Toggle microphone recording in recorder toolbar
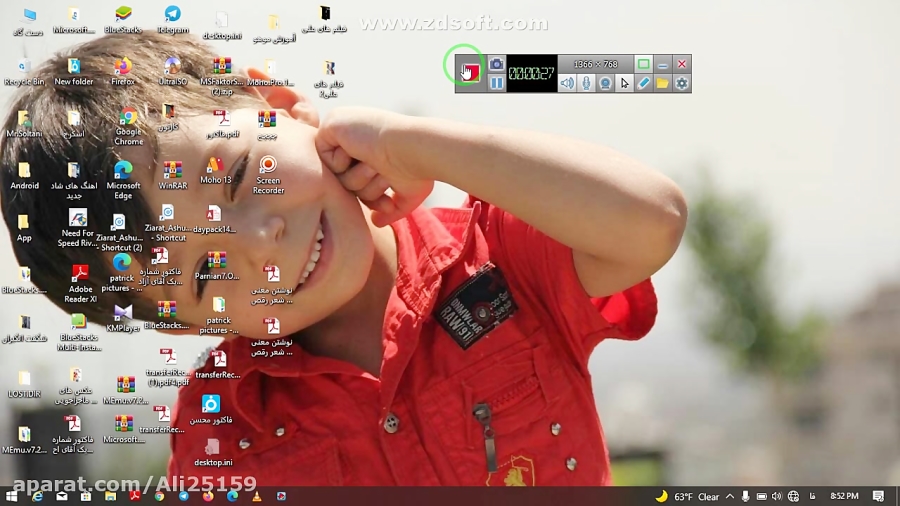Screen dimensions: 900x506 (x=586, y=83)
